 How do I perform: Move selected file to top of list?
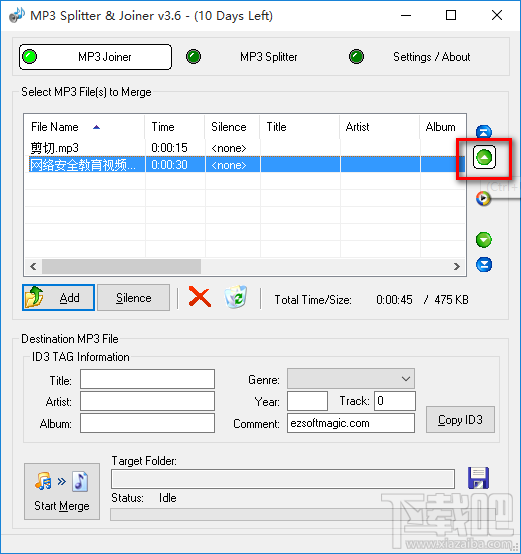click(x=484, y=132)
